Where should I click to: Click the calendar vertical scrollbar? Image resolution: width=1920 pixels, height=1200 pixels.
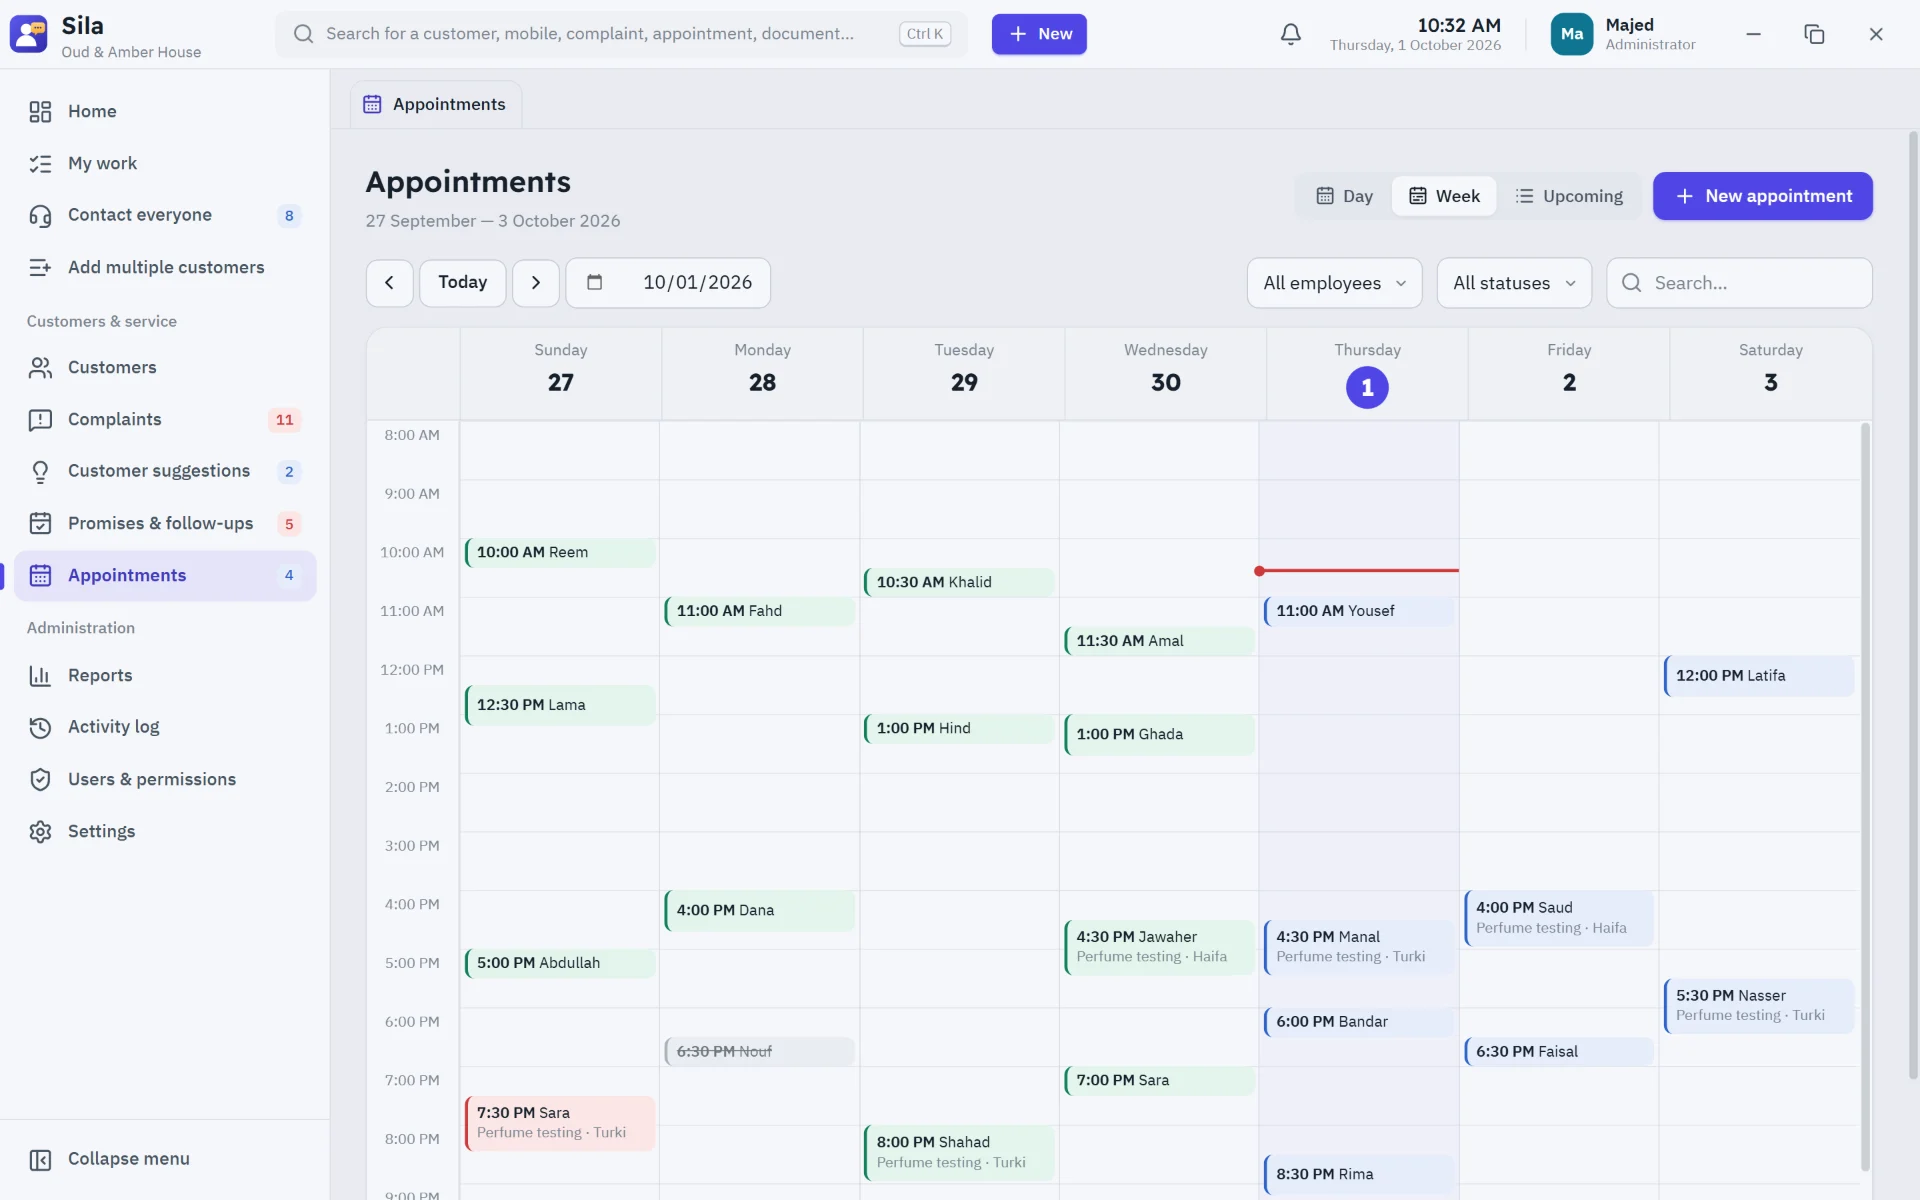pyautogui.click(x=1865, y=796)
